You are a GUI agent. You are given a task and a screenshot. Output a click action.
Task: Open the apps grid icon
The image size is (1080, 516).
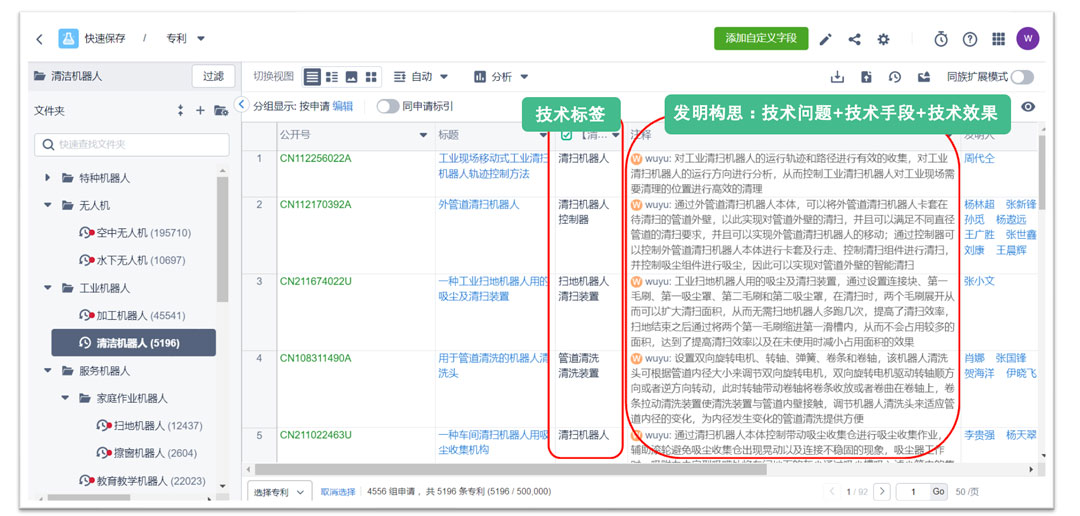point(998,39)
